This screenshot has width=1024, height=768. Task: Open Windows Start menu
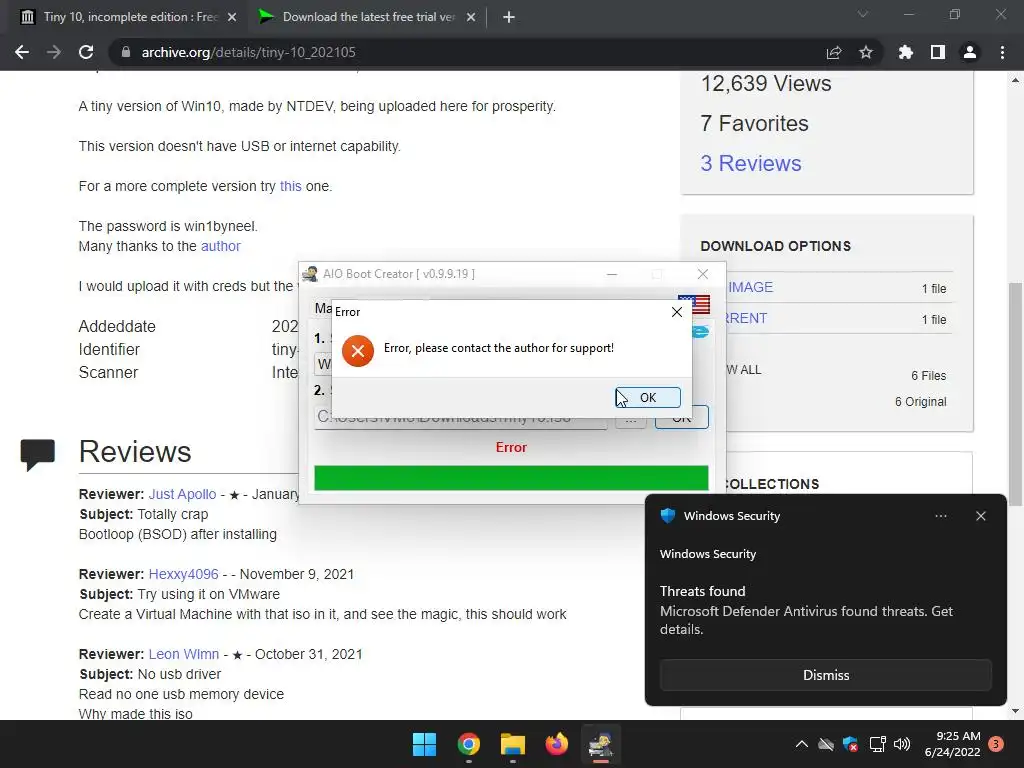tap(424, 744)
